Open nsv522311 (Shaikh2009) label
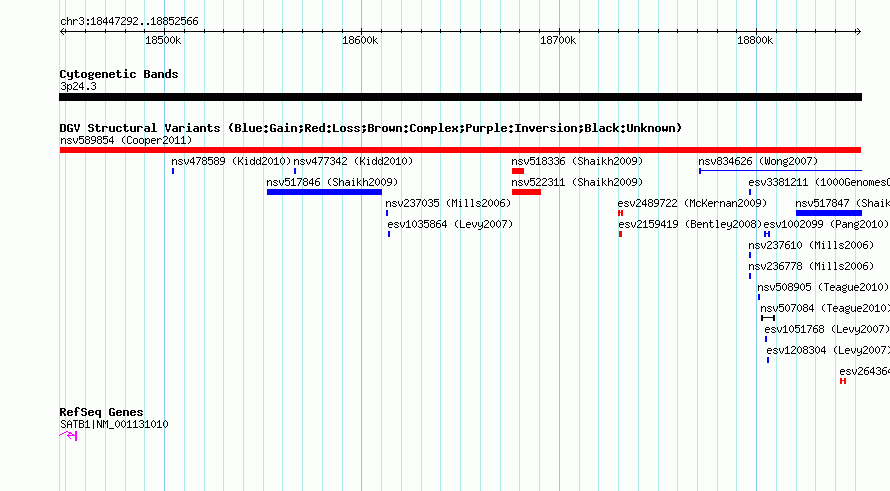 click(x=577, y=182)
